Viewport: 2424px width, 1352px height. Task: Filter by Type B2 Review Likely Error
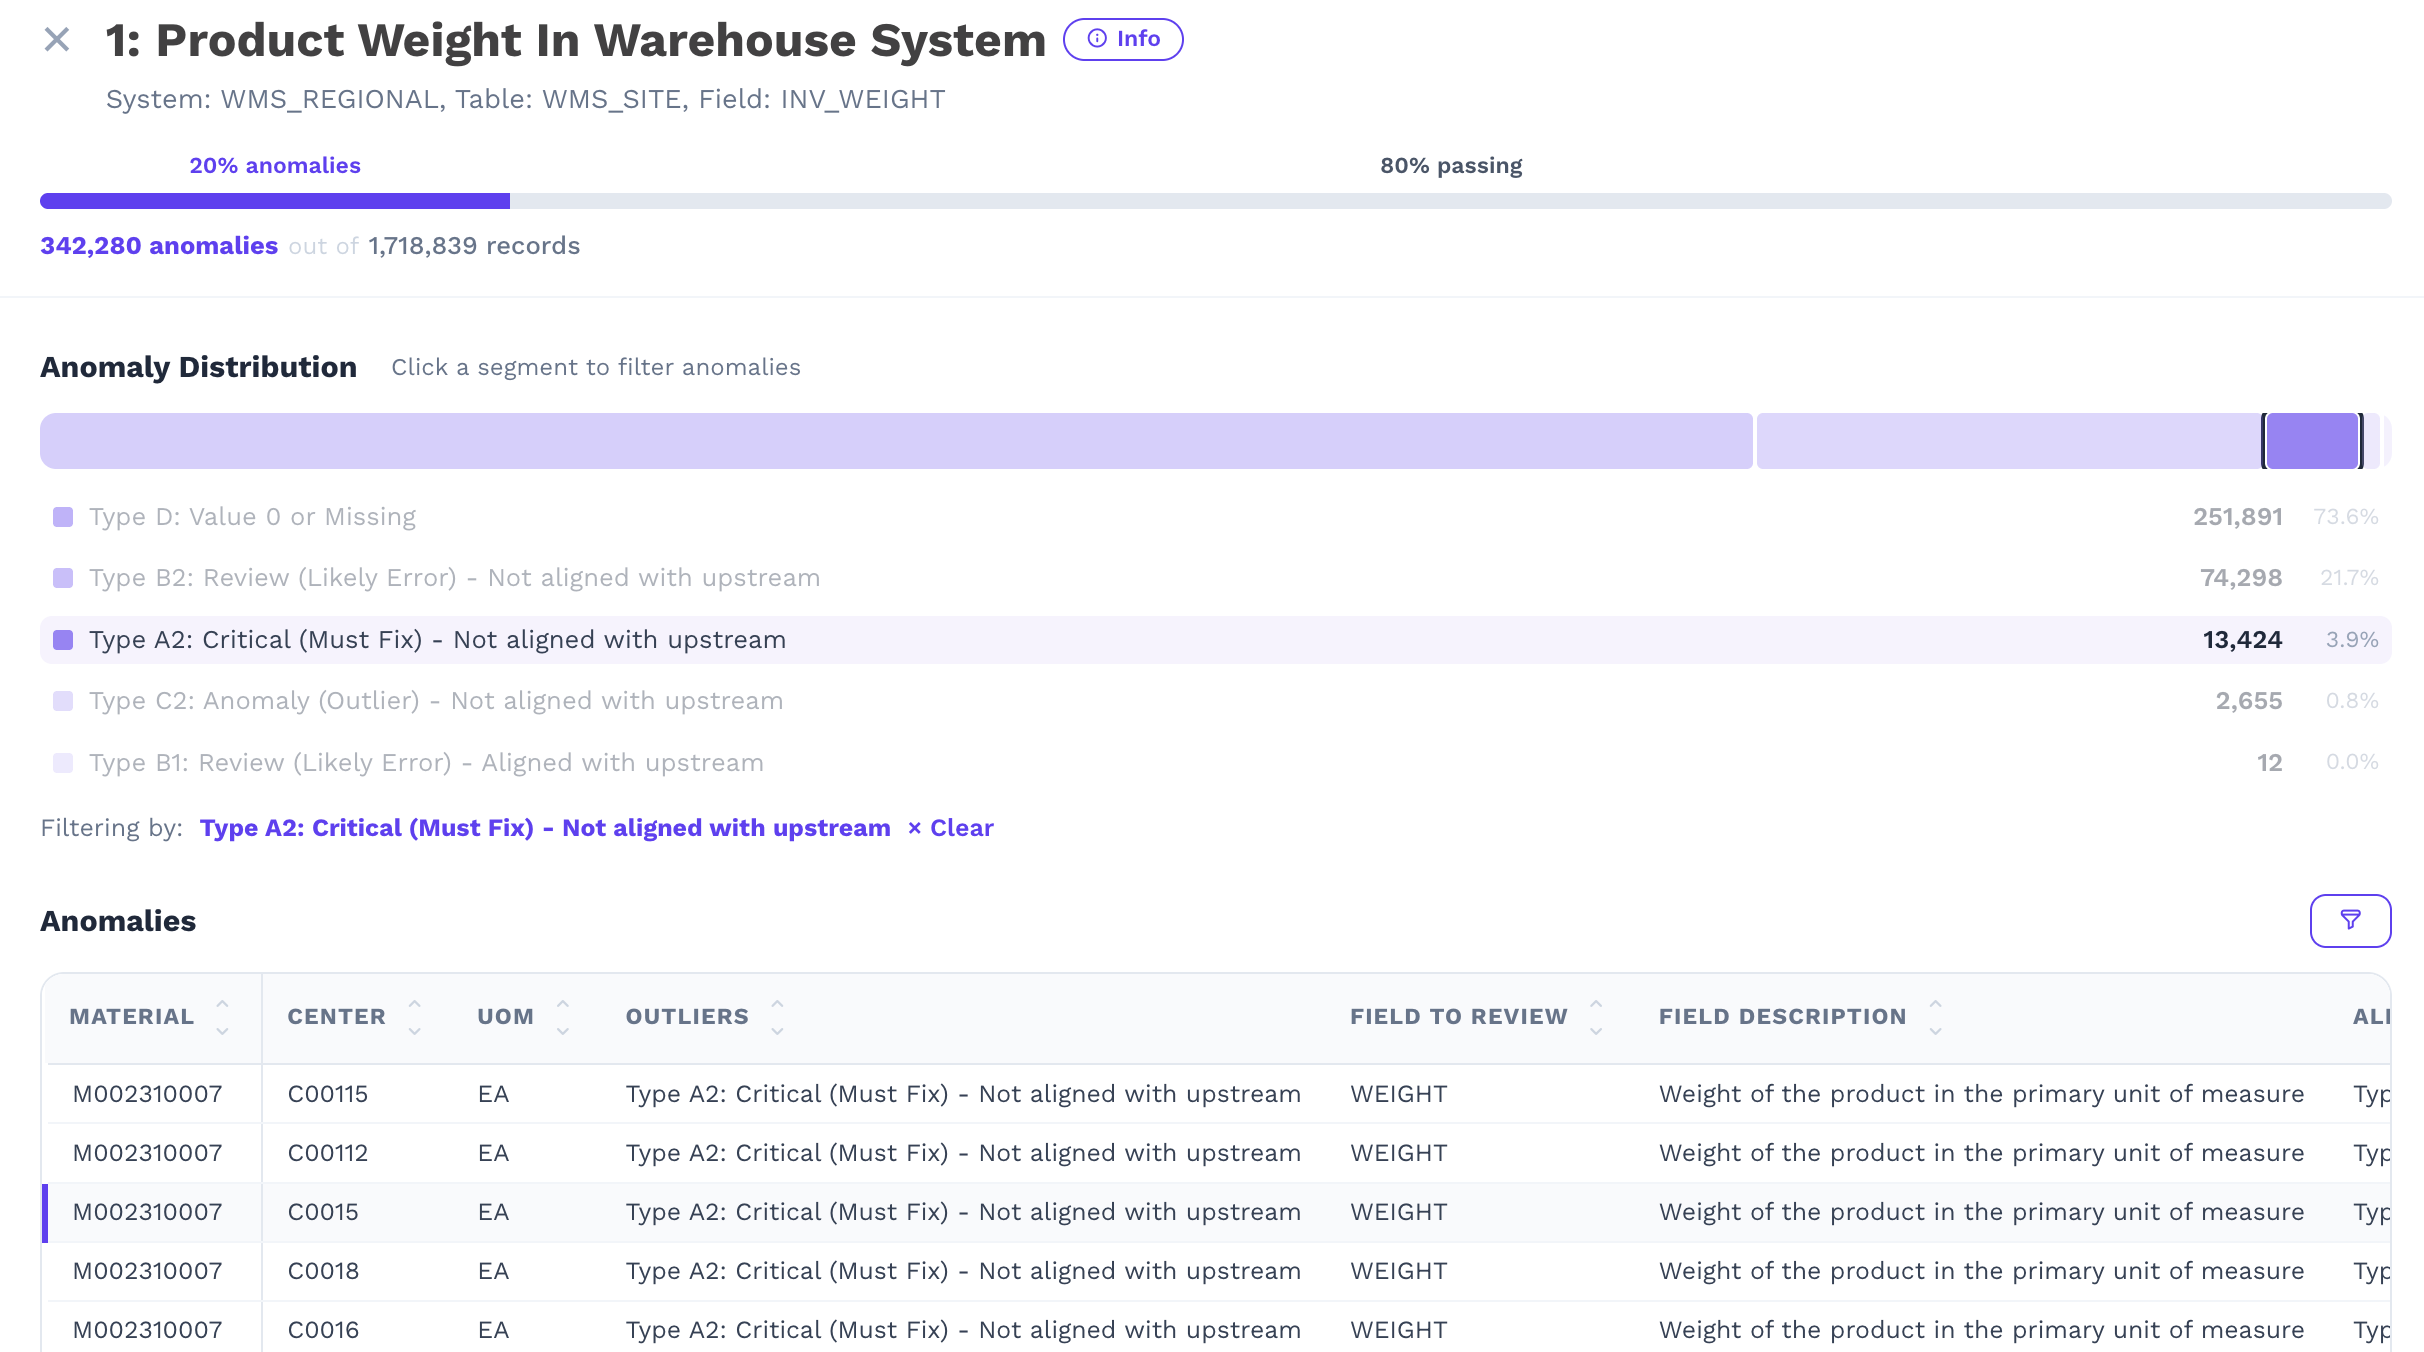(x=454, y=578)
